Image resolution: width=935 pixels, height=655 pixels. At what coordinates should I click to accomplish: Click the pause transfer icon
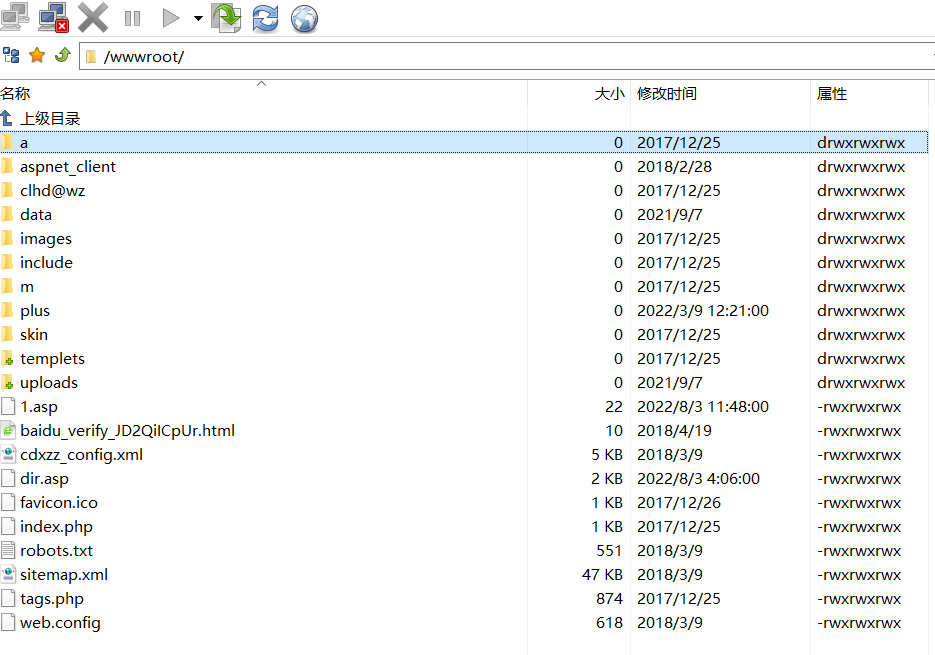pos(132,18)
